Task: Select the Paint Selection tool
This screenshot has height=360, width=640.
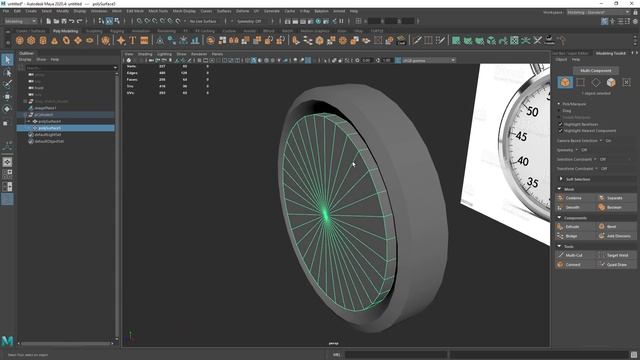Action: [7, 84]
